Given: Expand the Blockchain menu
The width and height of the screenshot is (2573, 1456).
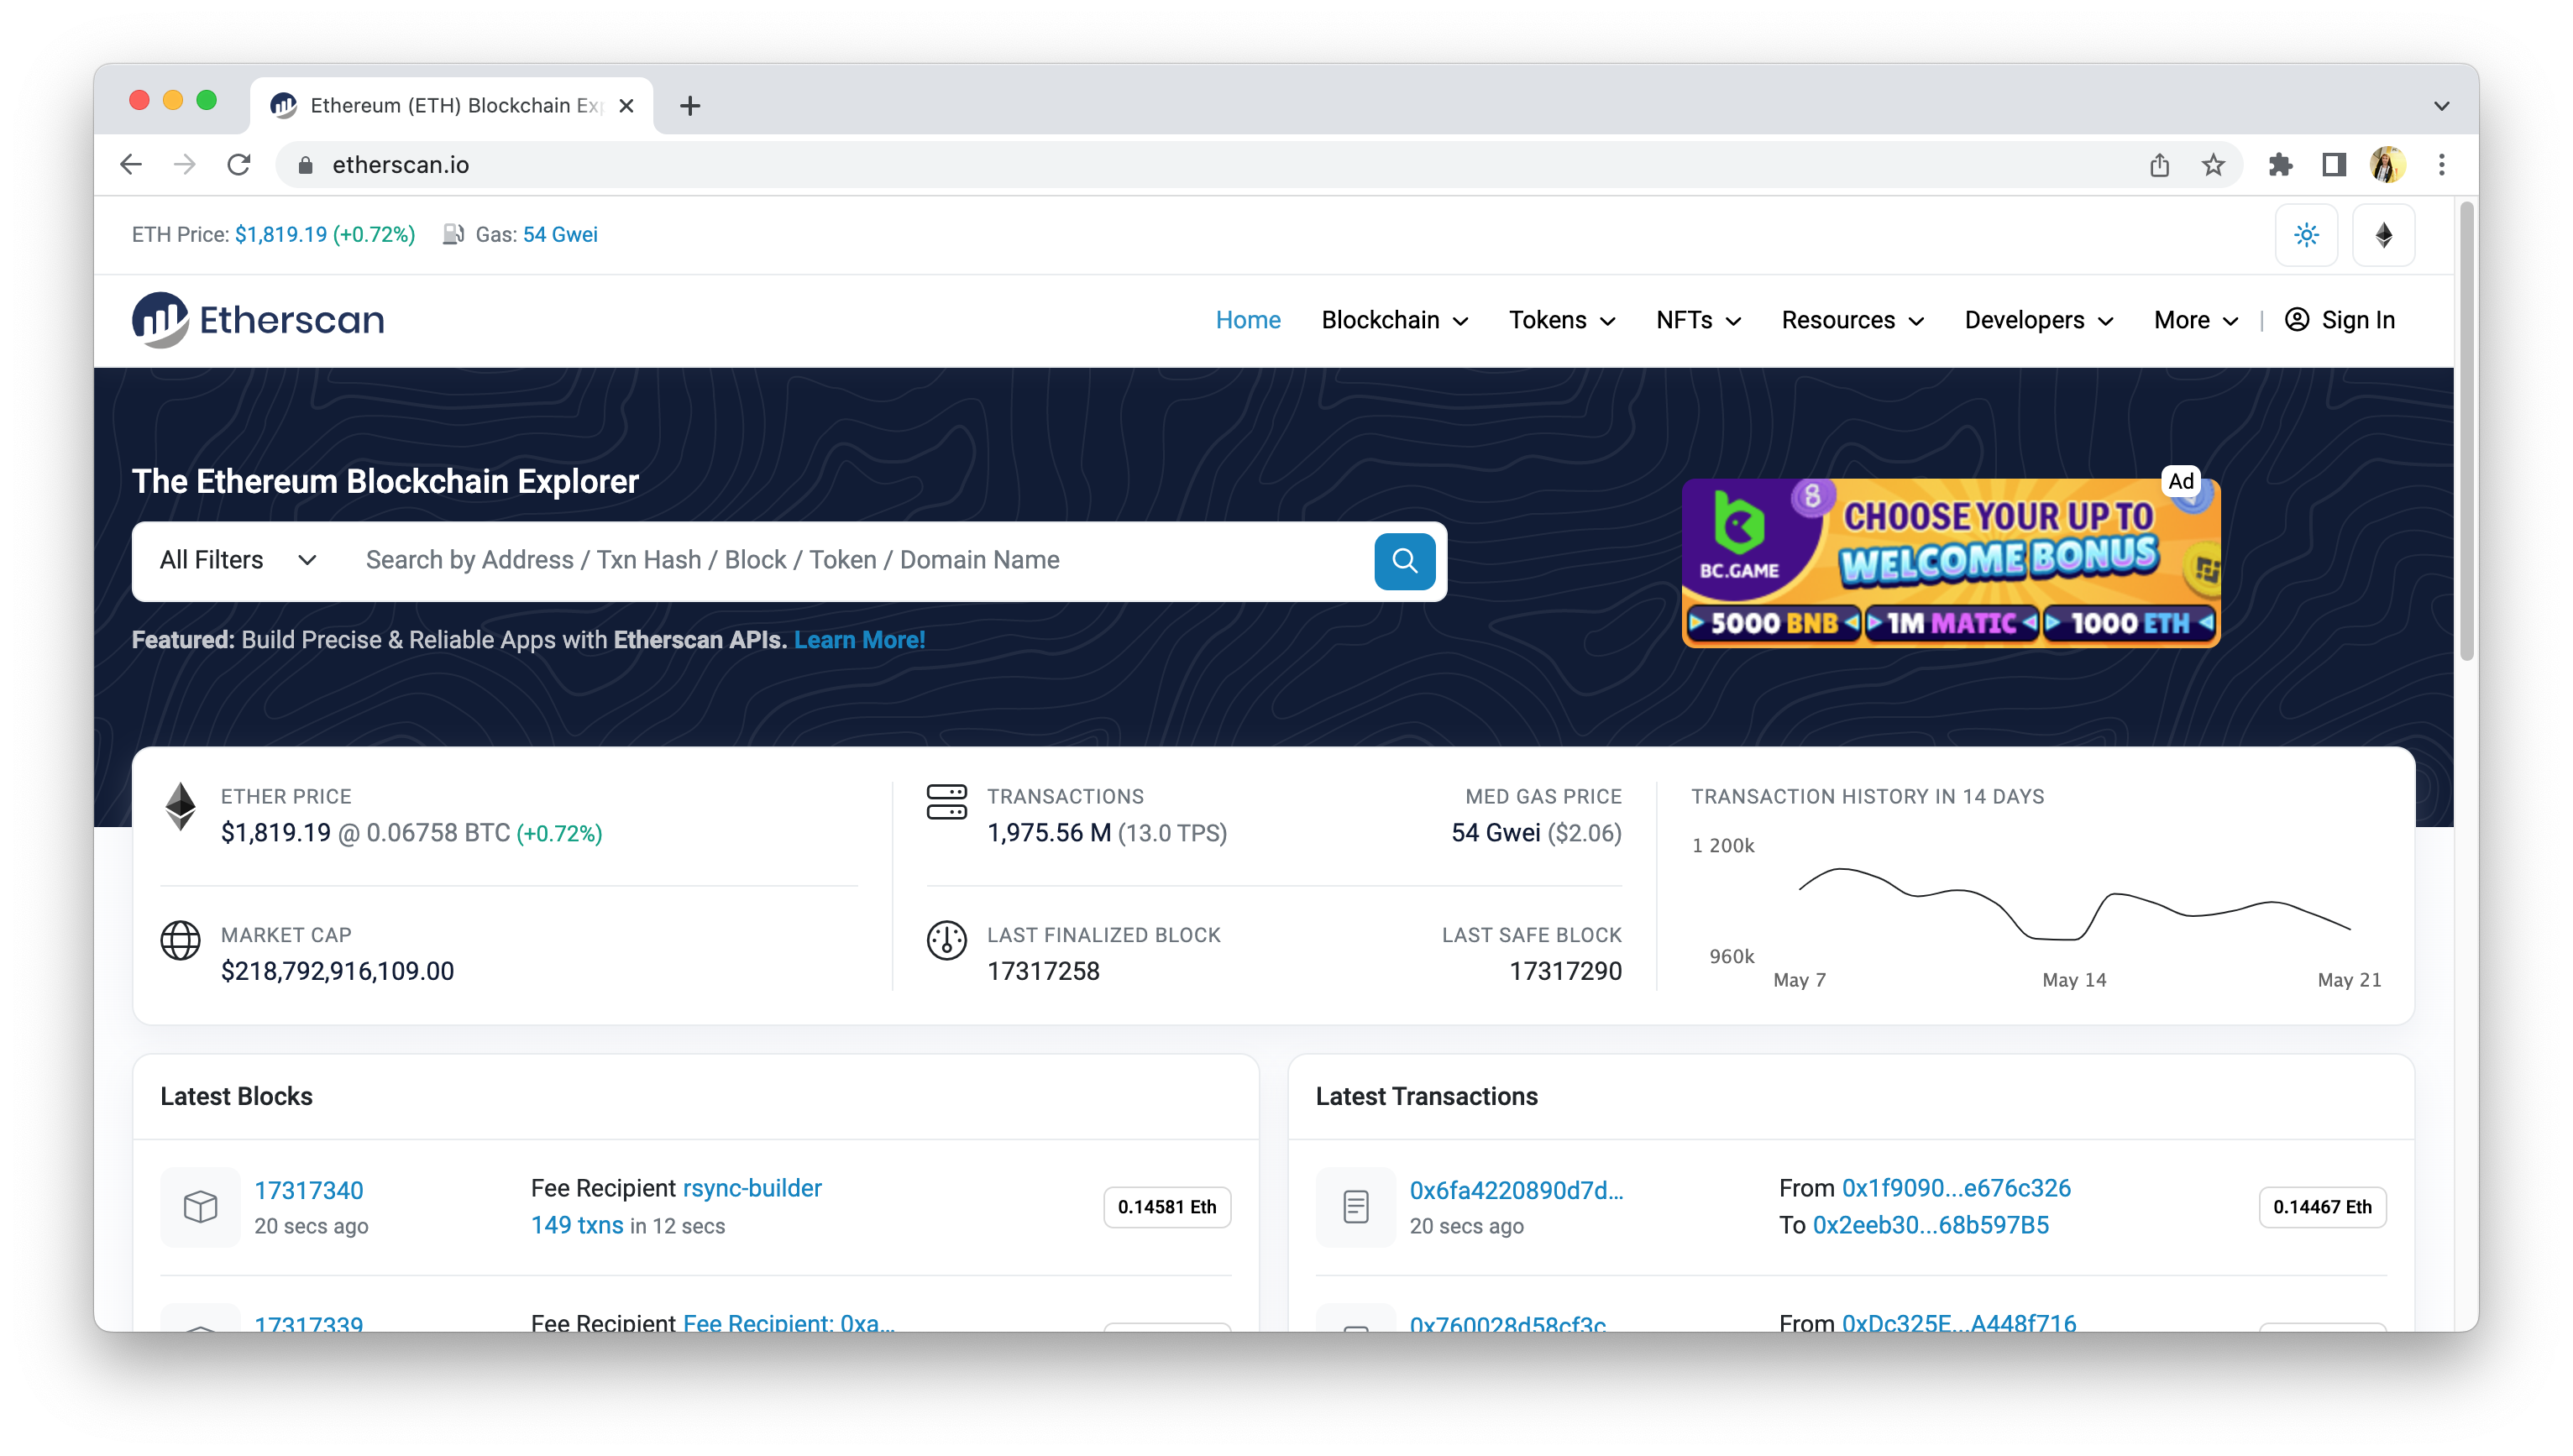Looking at the screenshot, I should 1394,320.
